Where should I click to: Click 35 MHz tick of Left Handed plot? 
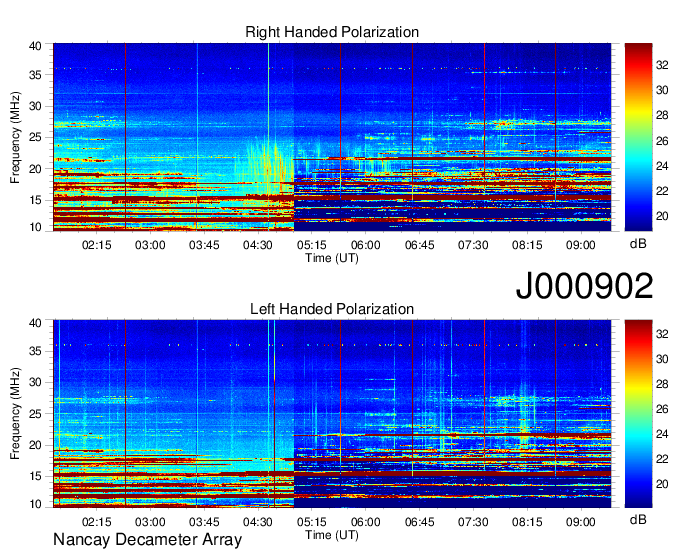[x=35, y=351]
